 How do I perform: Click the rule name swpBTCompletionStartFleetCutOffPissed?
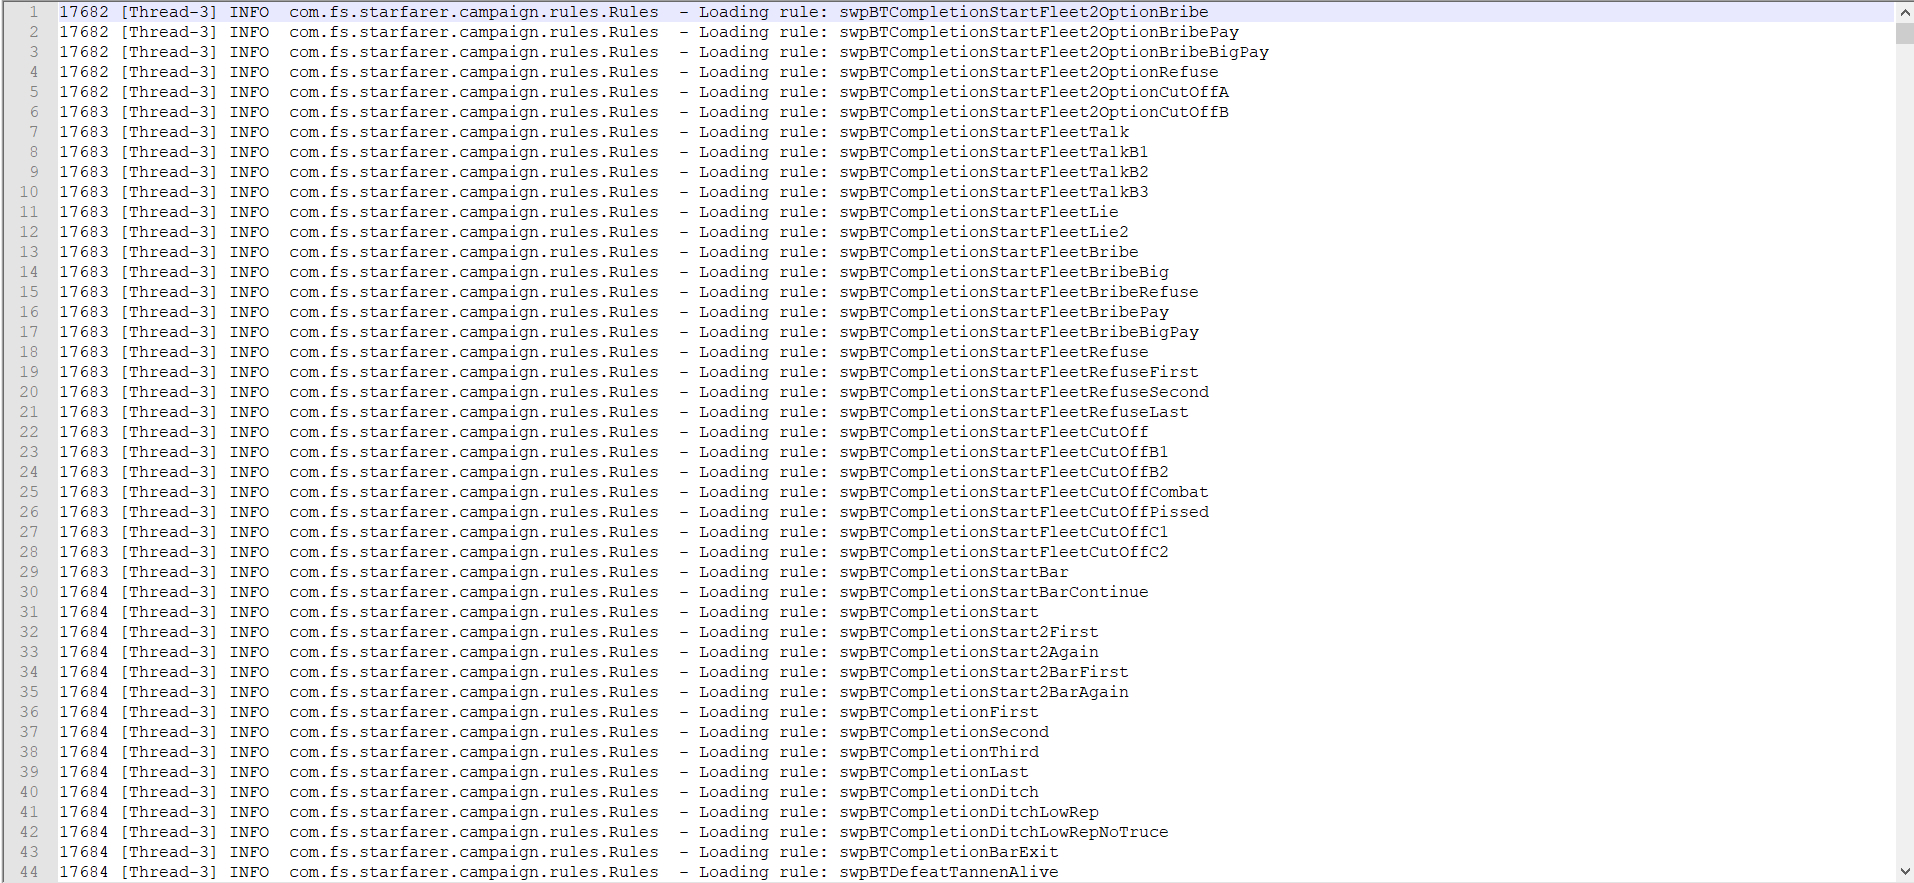pos(1023,512)
